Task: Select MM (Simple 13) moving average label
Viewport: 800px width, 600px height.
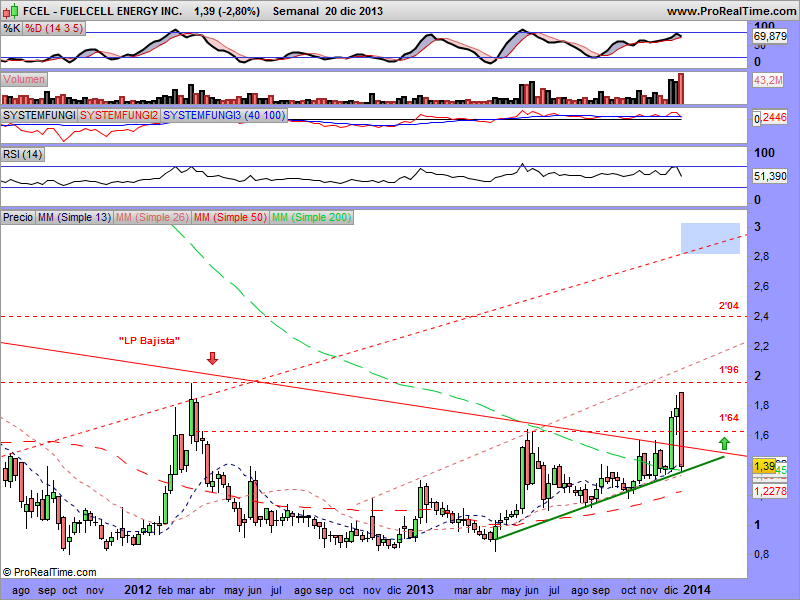Action: pyautogui.click(x=74, y=217)
